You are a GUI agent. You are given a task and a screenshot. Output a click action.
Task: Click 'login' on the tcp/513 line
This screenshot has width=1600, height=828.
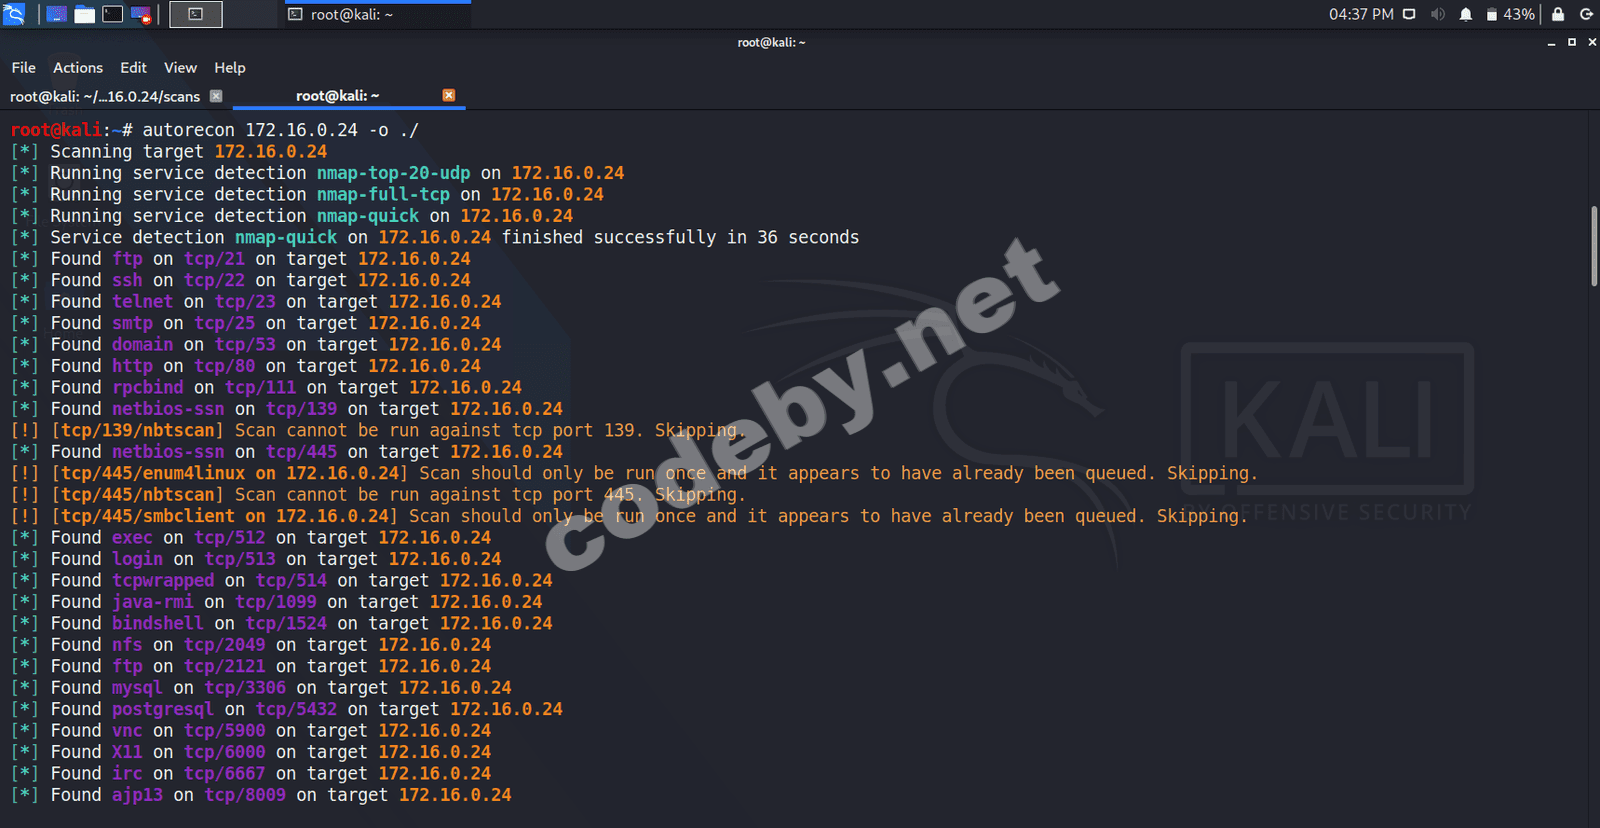pos(137,559)
